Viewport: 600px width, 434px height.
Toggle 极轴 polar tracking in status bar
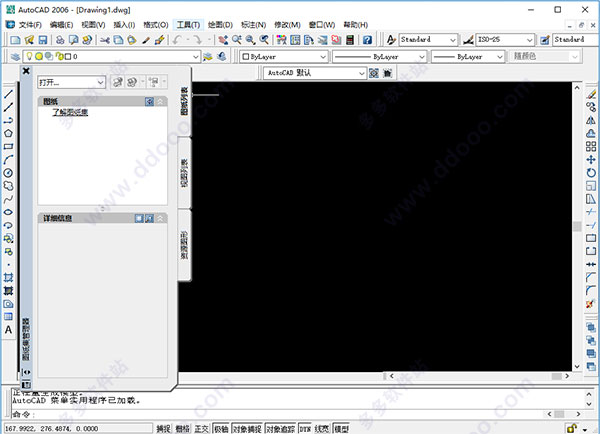click(221, 429)
